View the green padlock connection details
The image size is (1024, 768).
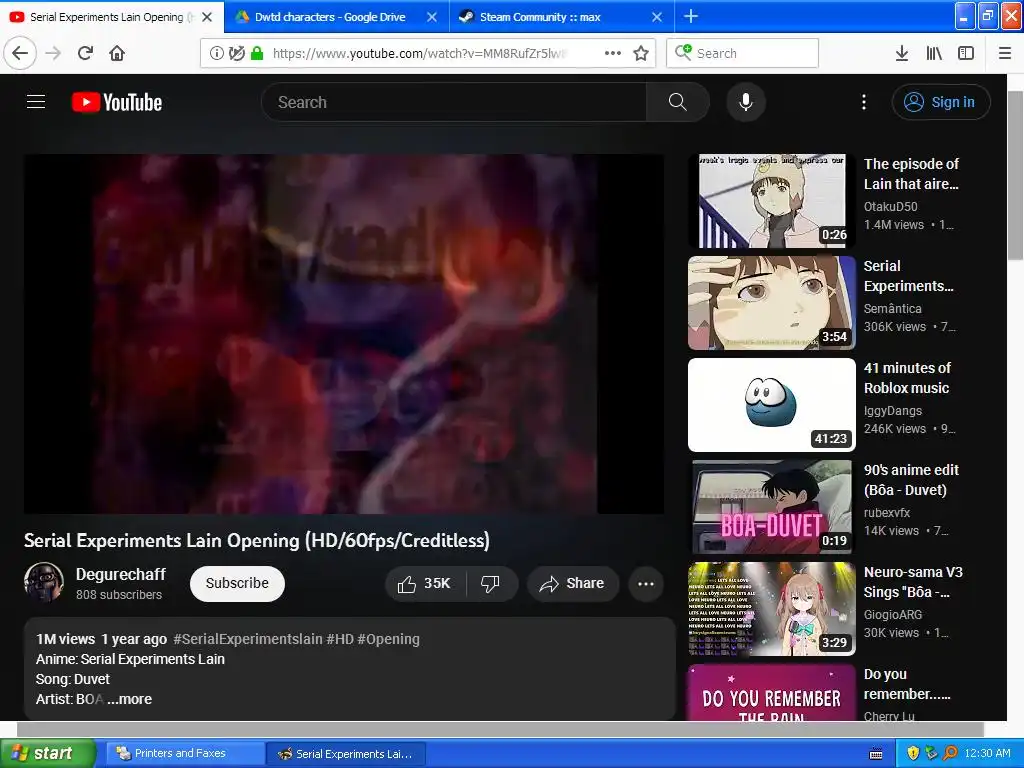[x=257, y=53]
